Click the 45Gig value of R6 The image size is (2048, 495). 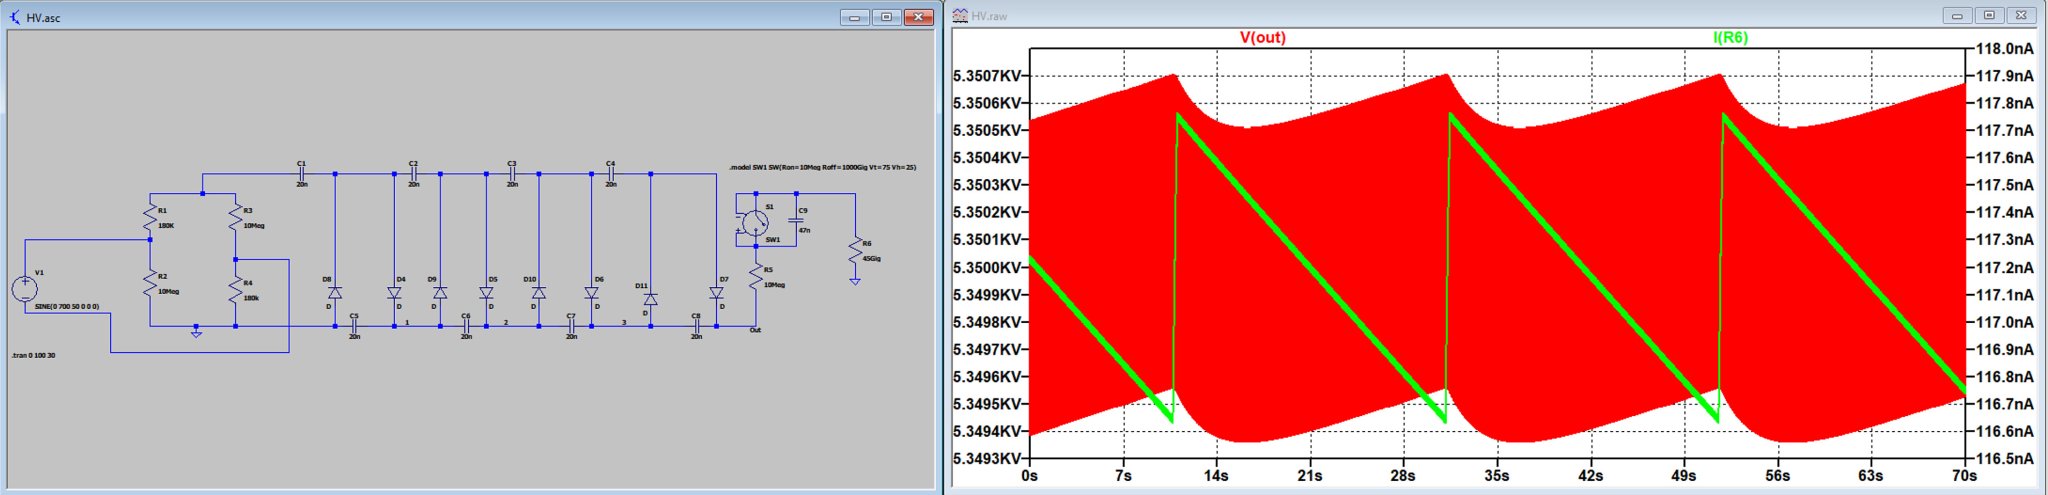[x=871, y=258]
